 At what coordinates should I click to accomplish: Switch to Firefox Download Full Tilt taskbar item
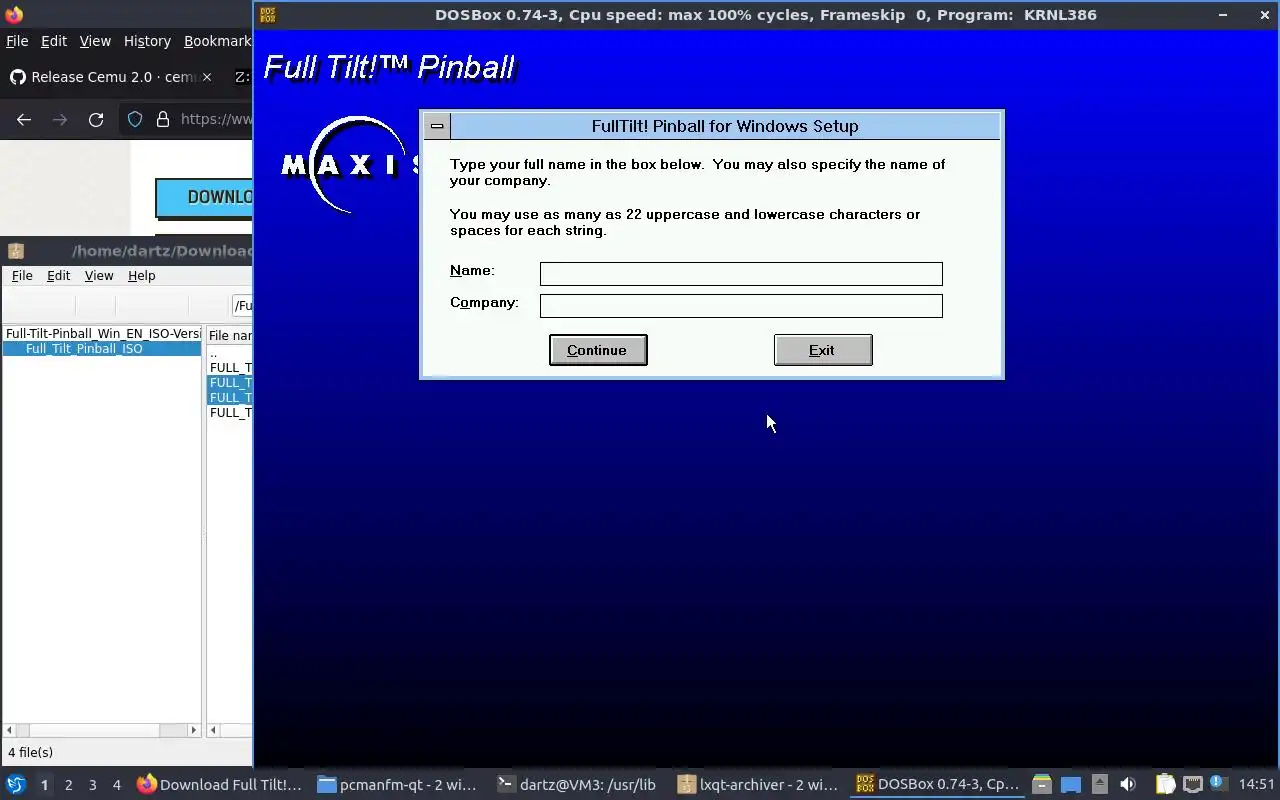(220, 785)
